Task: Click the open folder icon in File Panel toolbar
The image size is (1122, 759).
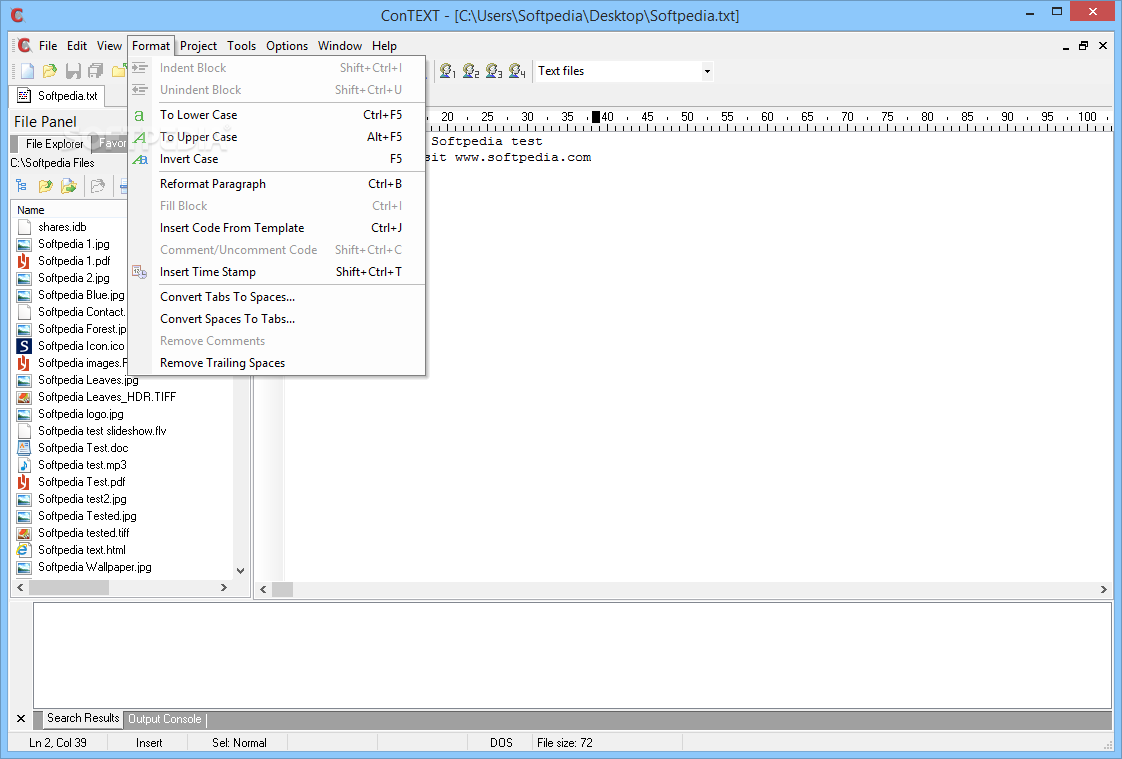Action: (x=45, y=186)
